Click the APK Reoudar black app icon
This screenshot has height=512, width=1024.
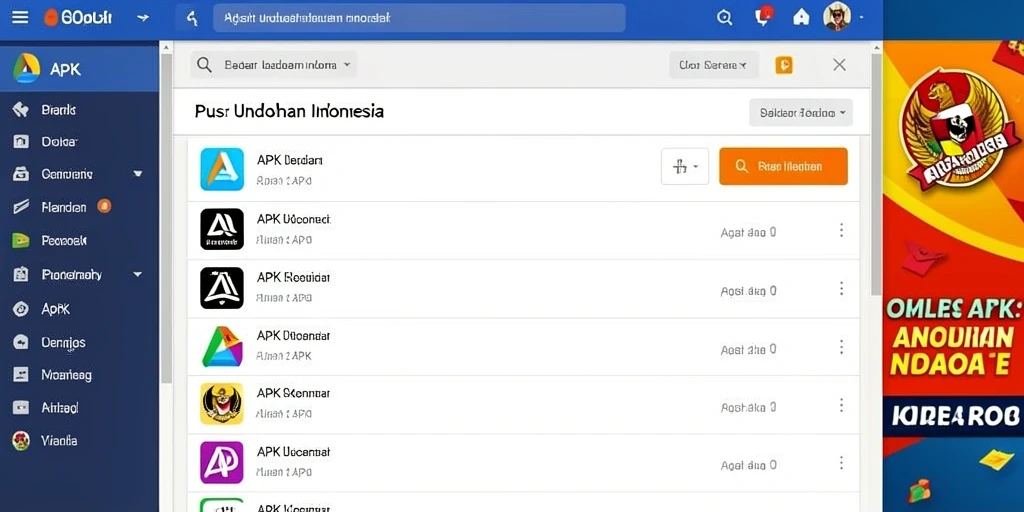(x=222, y=287)
